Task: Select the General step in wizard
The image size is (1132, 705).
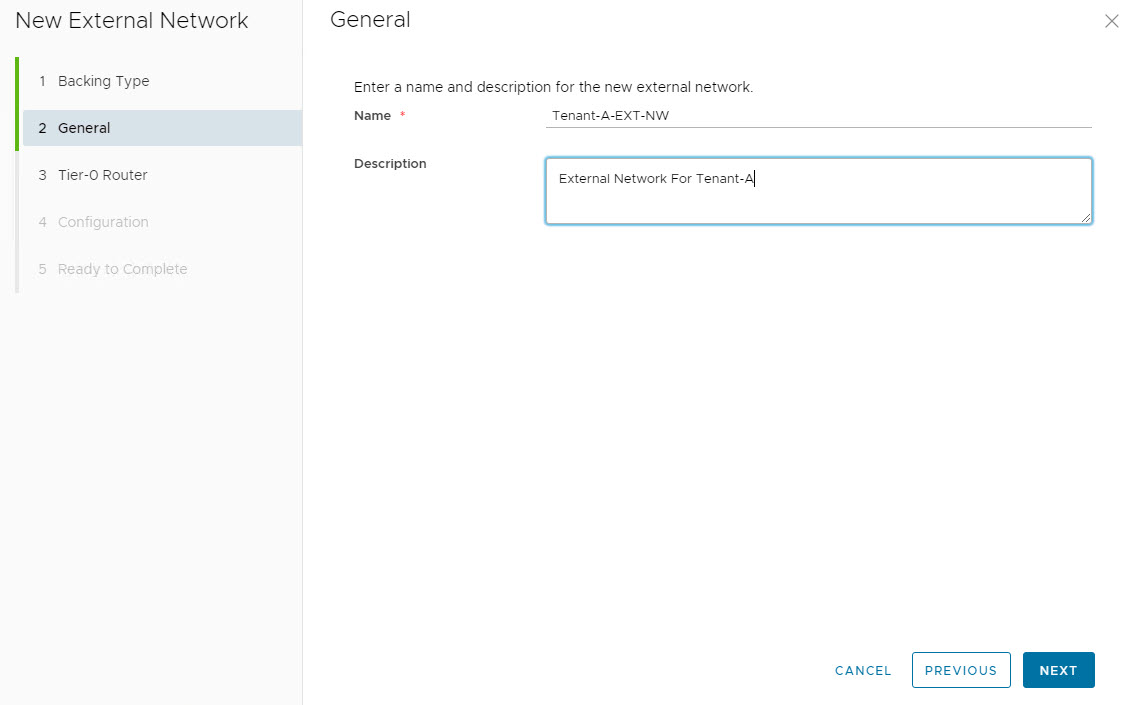Action: [x=84, y=128]
